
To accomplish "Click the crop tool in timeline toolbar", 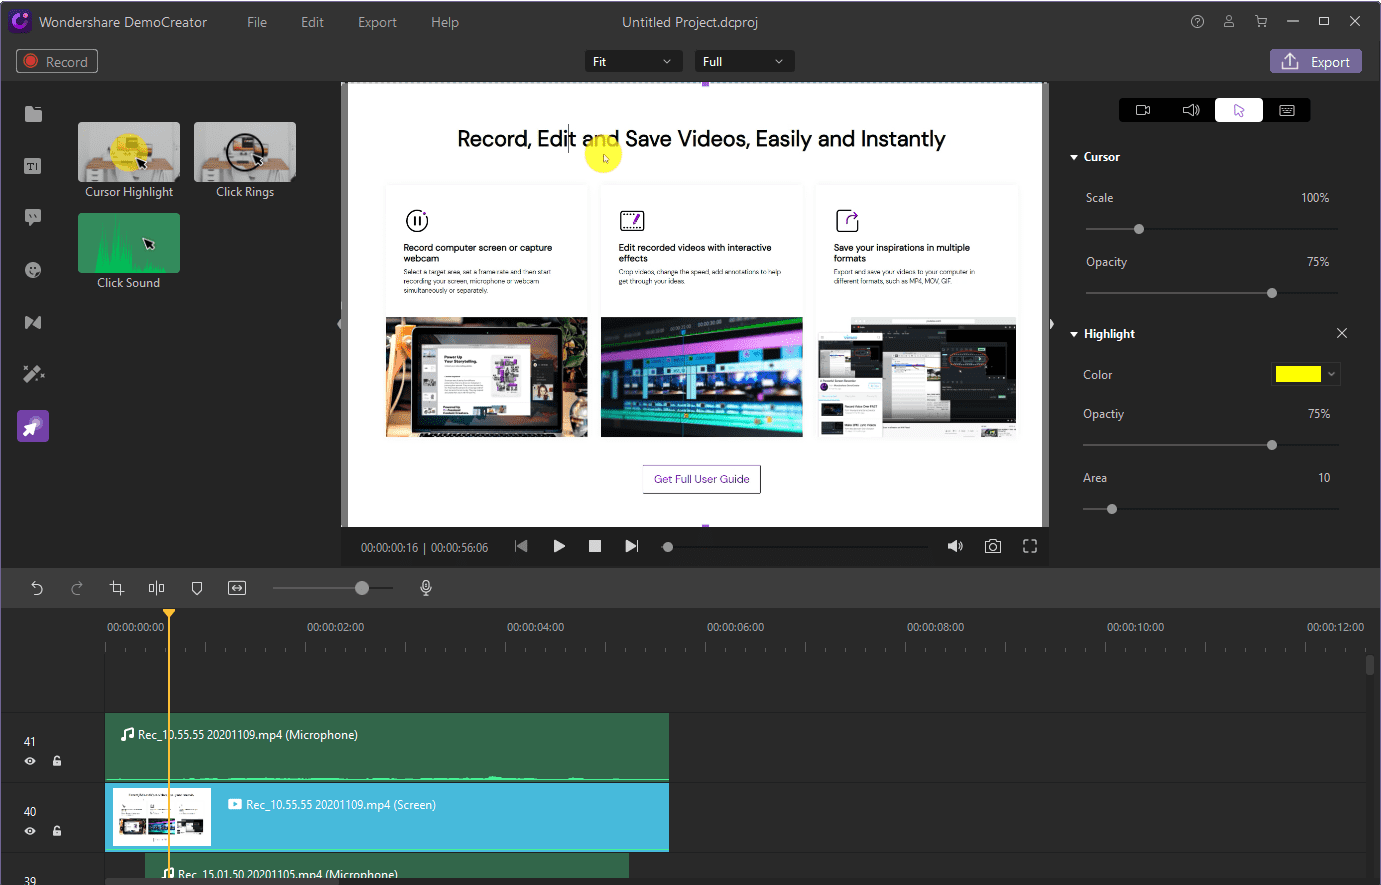I will click(x=117, y=588).
